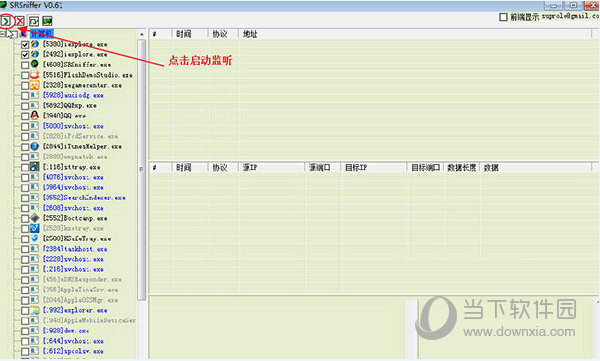Check the FlashDemoStudio.exe checkbox

click(x=25, y=75)
